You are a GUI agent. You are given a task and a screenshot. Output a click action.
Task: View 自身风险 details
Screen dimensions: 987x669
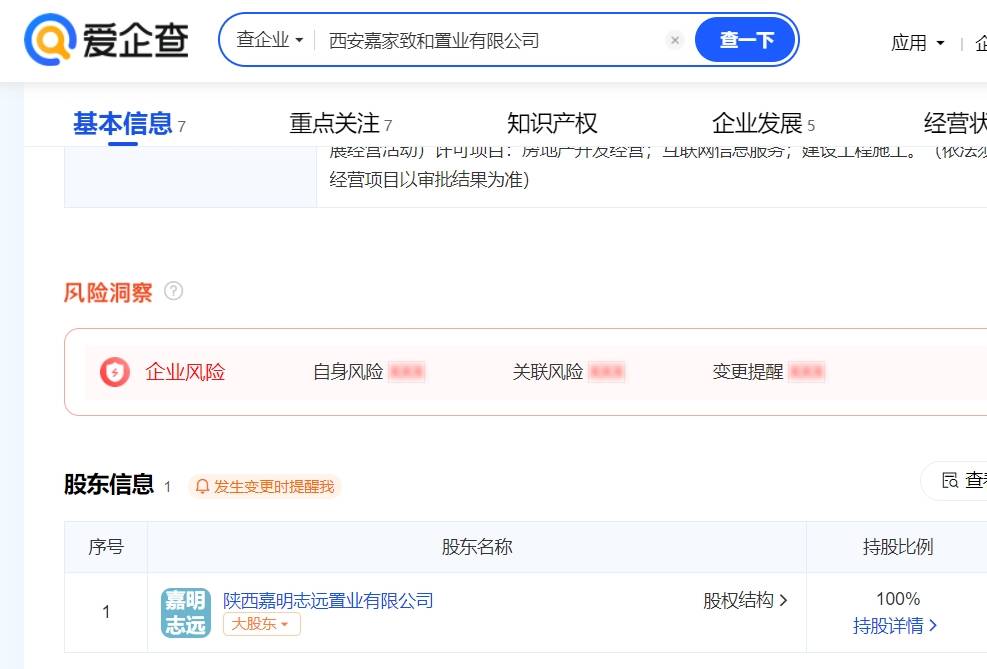click(369, 372)
